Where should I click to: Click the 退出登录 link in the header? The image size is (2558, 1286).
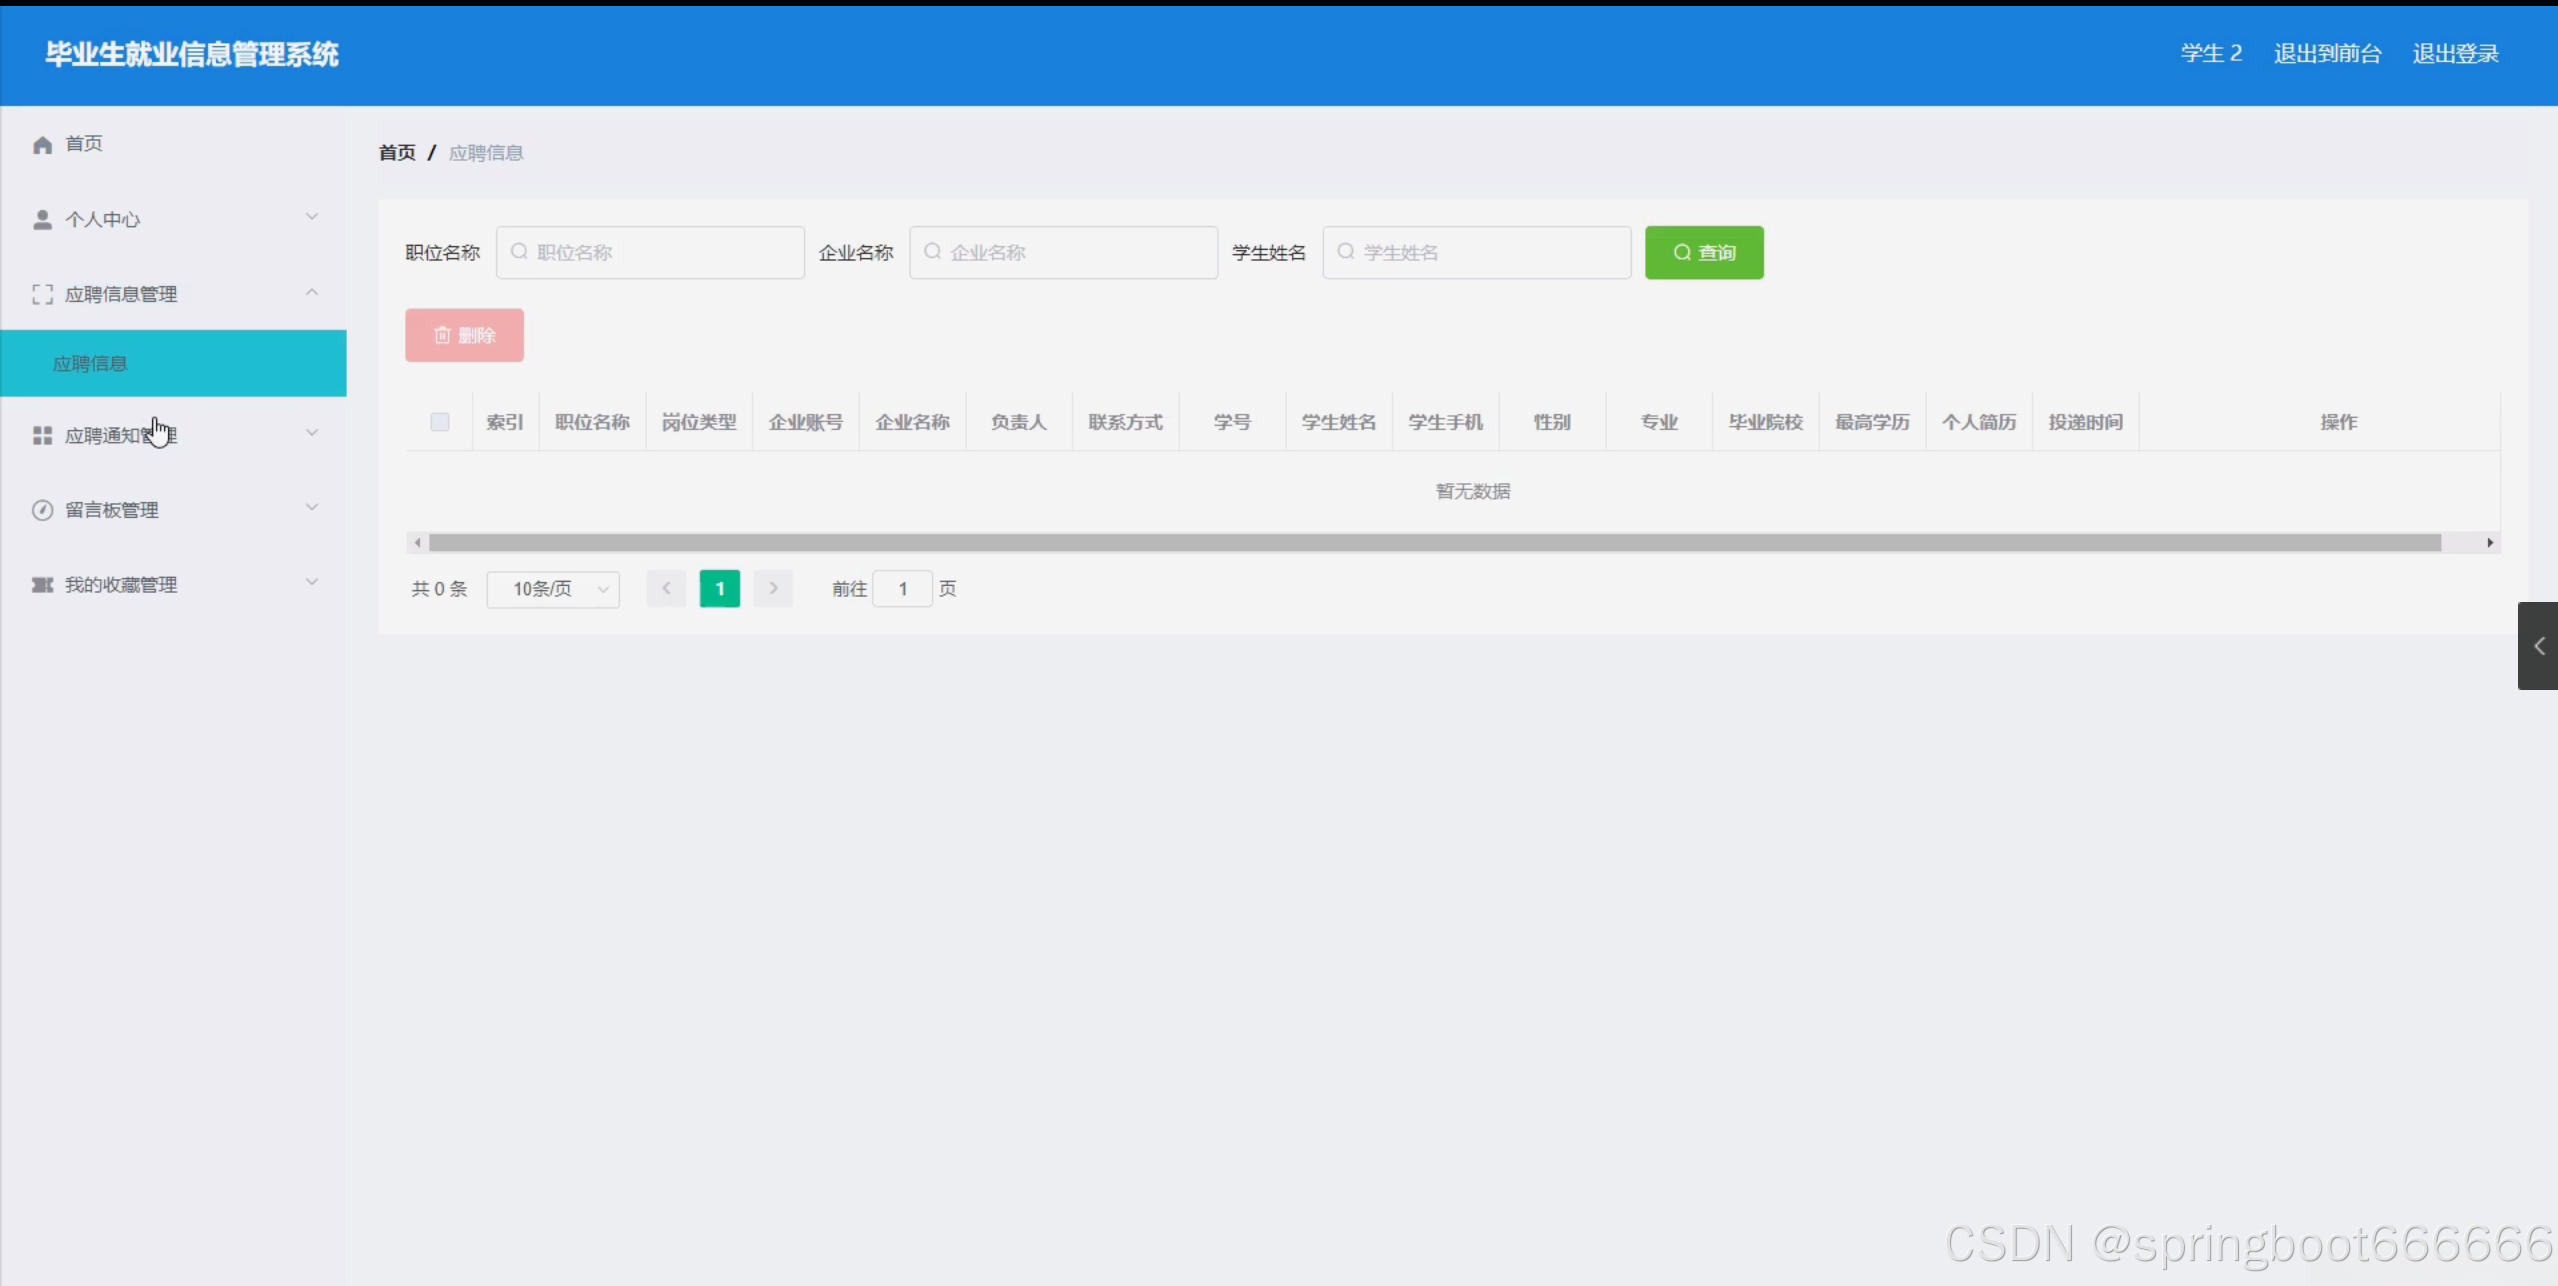(2455, 54)
